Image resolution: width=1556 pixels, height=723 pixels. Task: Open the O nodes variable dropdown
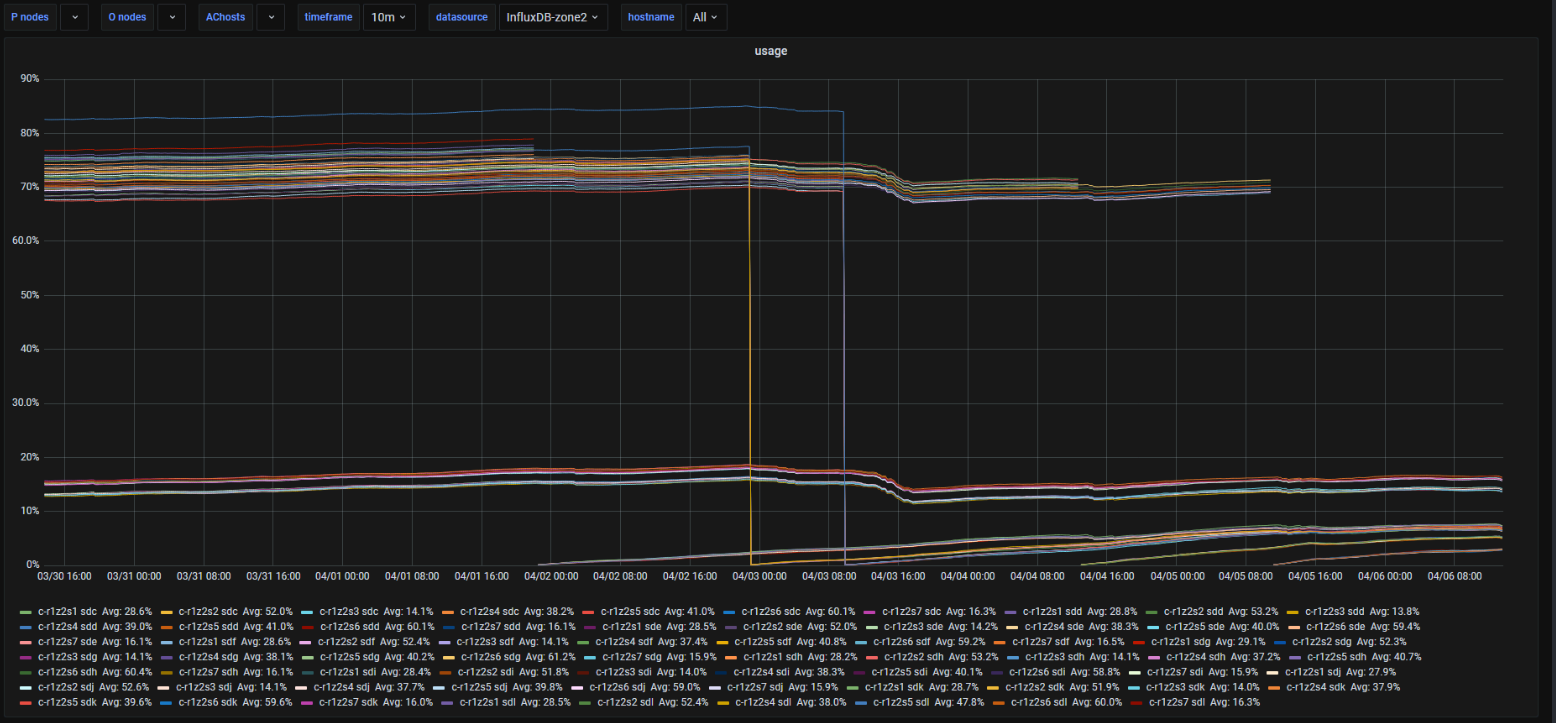click(x=171, y=17)
